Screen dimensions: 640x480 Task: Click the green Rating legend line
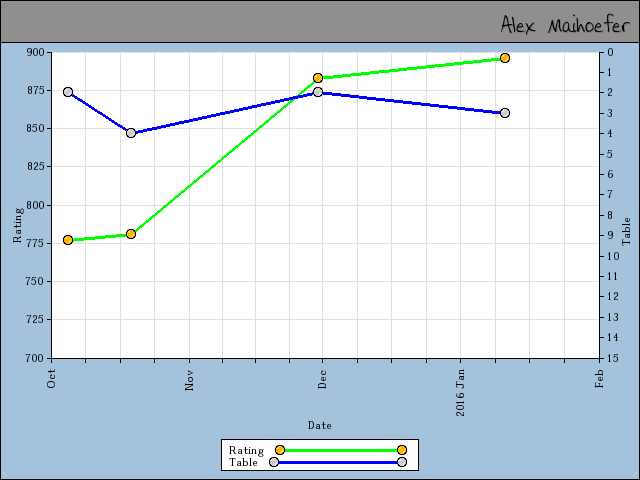click(x=341, y=450)
